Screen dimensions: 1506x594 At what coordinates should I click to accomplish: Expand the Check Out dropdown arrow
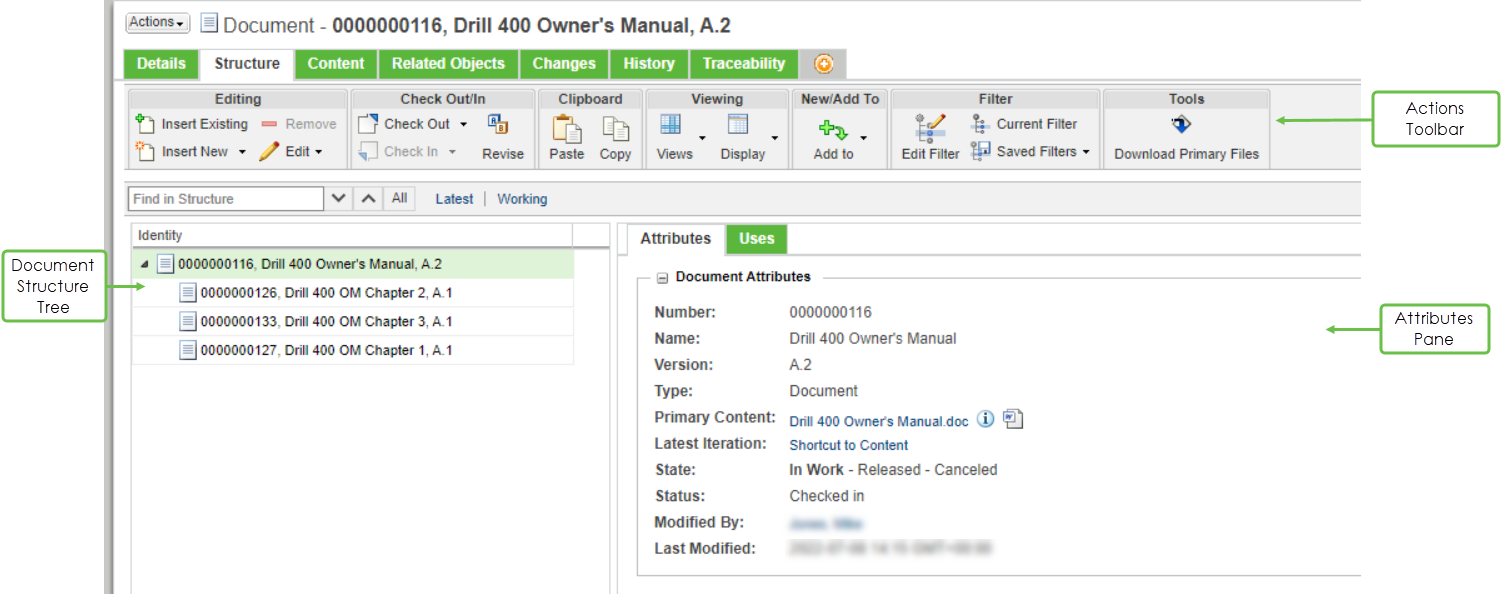[464, 124]
